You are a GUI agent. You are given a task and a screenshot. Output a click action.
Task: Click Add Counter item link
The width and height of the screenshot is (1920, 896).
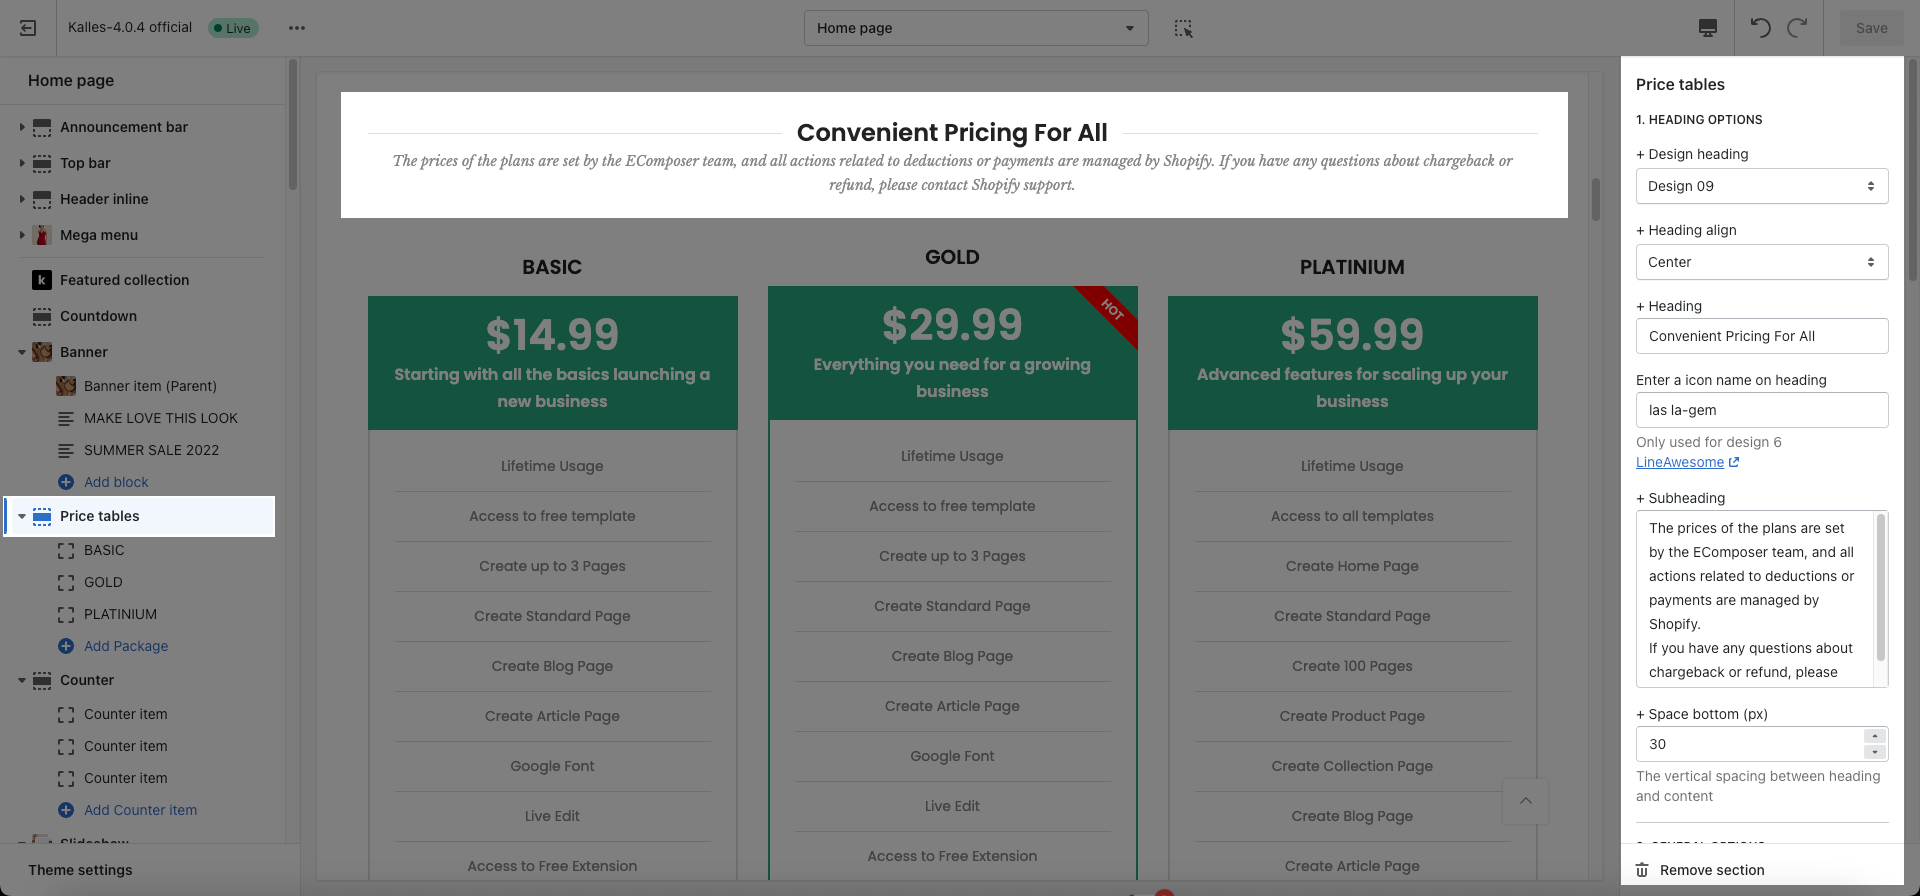click(140, 810)
